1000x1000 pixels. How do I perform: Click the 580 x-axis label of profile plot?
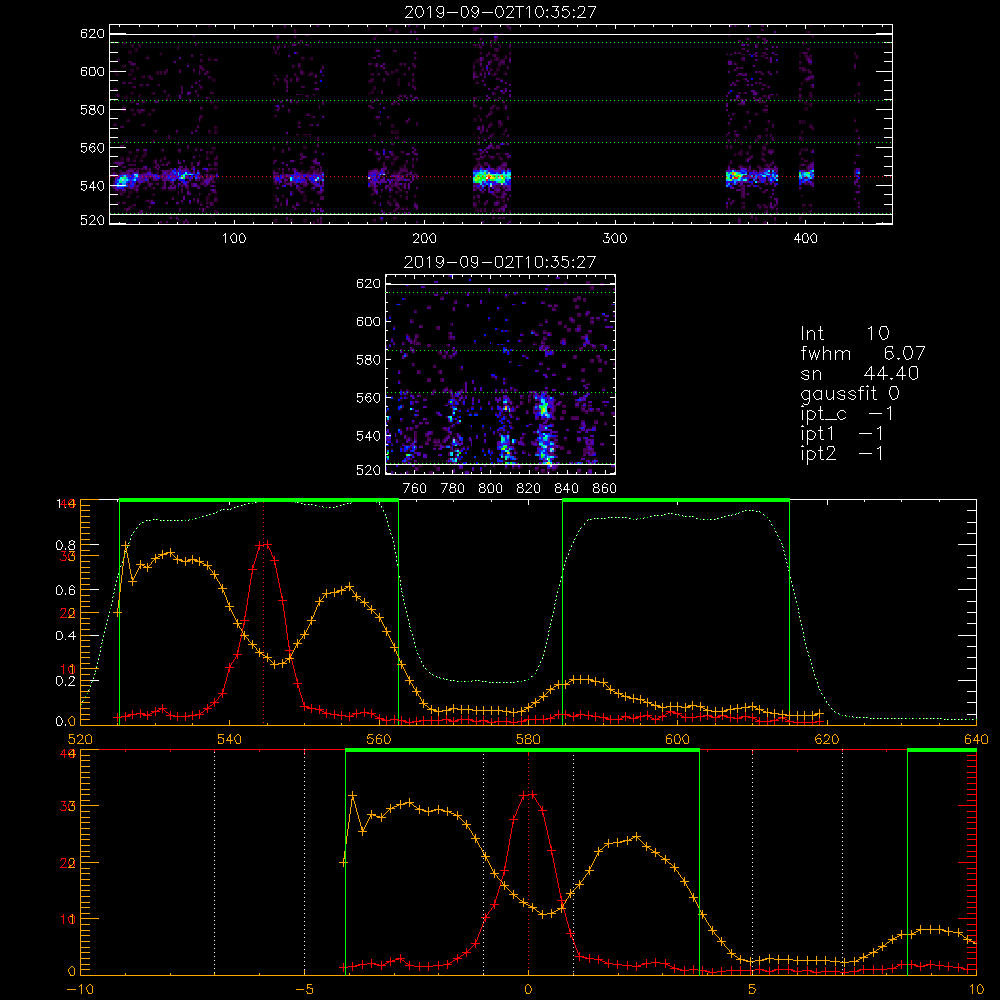(x=528, y=740)
